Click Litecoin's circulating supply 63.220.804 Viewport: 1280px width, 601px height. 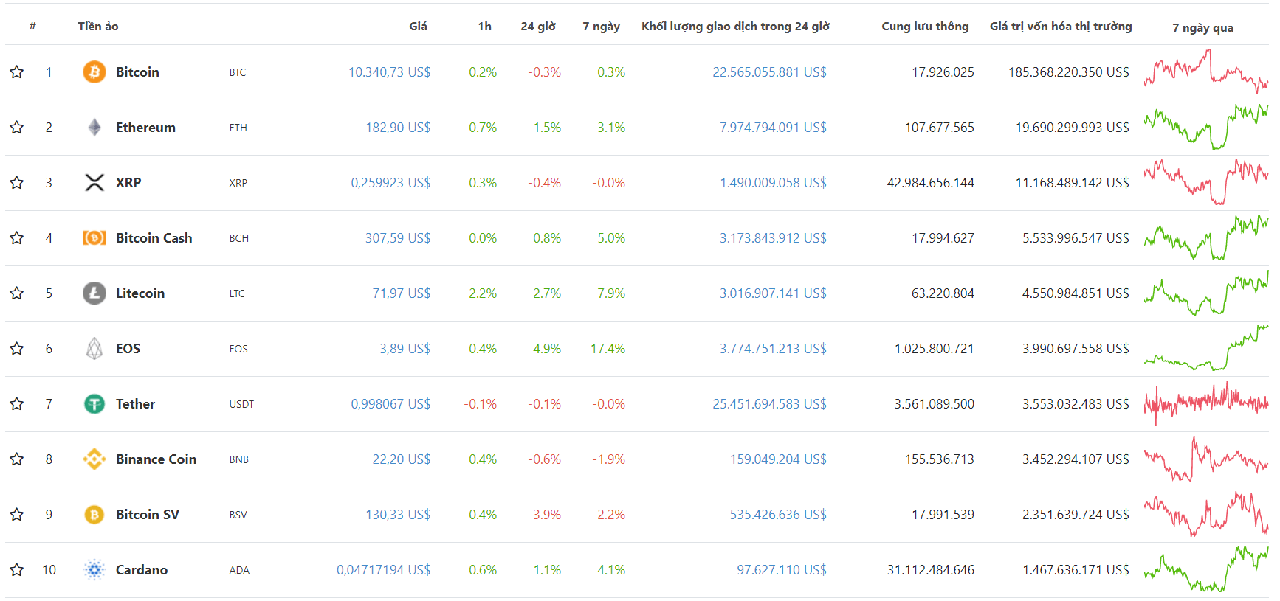(x=937, y=293)
